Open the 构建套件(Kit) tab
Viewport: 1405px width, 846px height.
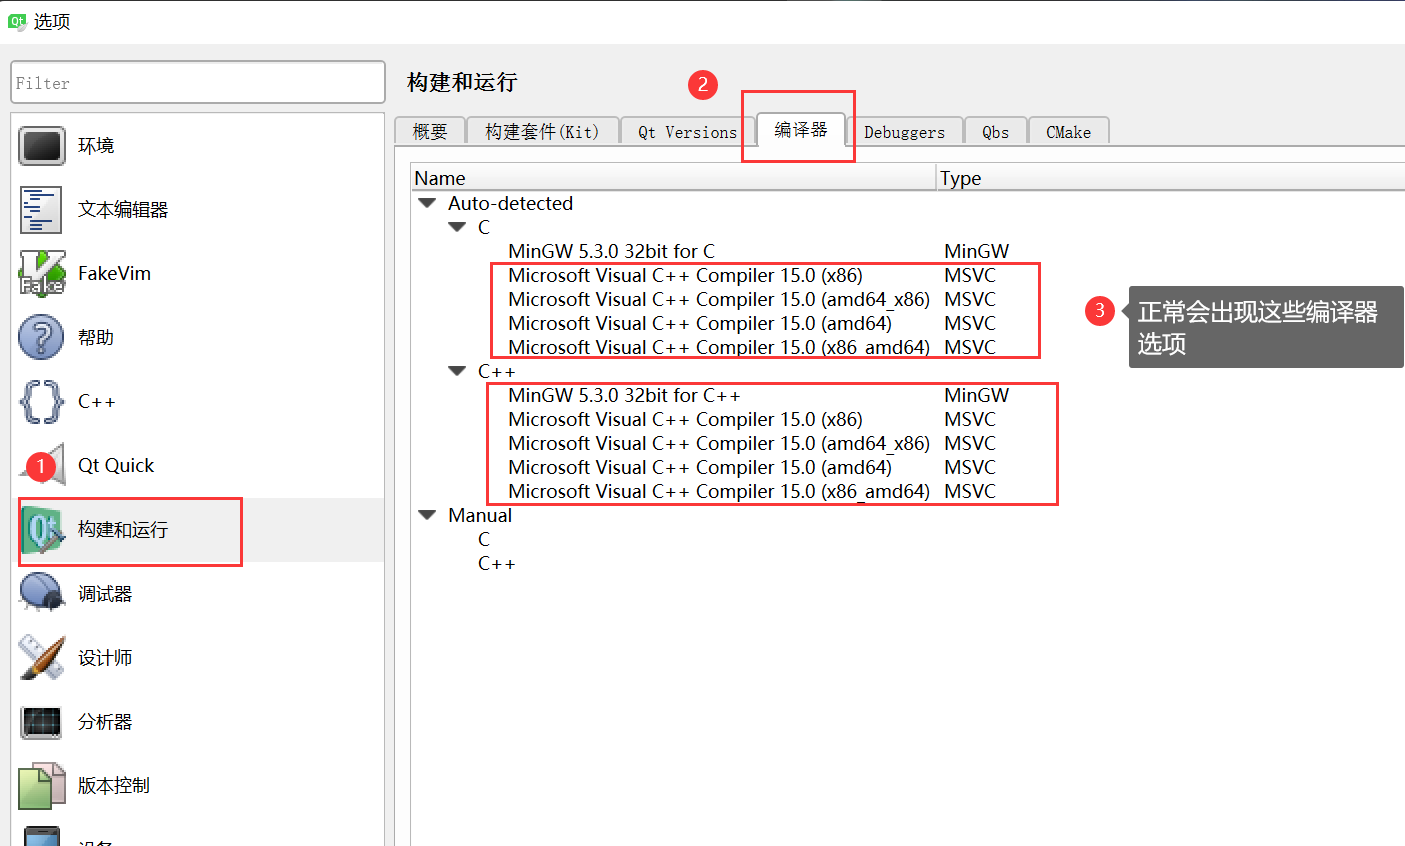pos(542,131)
